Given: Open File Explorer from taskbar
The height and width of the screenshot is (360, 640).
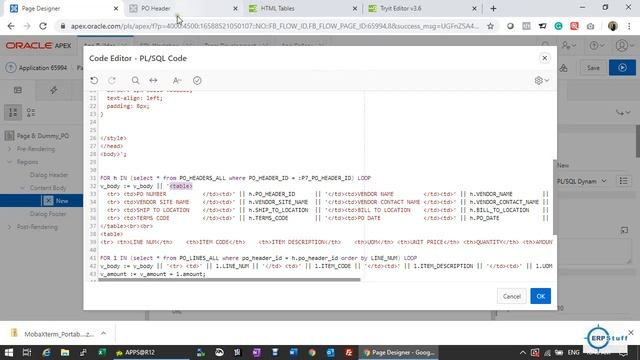Looking at the screenshot, I should 65,352.
